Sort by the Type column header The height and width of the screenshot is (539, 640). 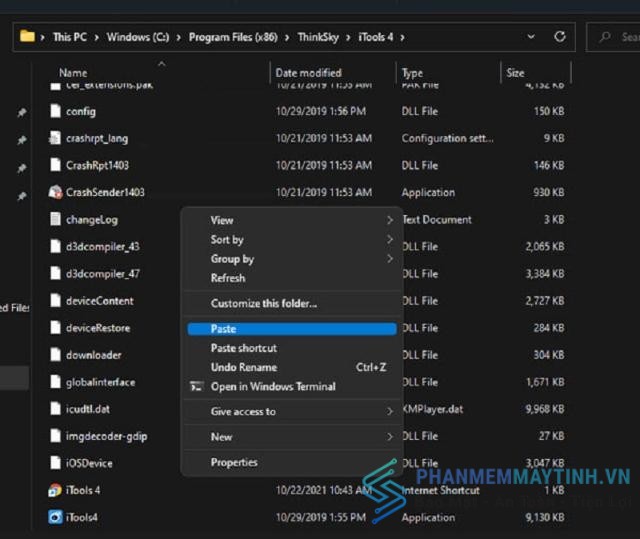448,73
